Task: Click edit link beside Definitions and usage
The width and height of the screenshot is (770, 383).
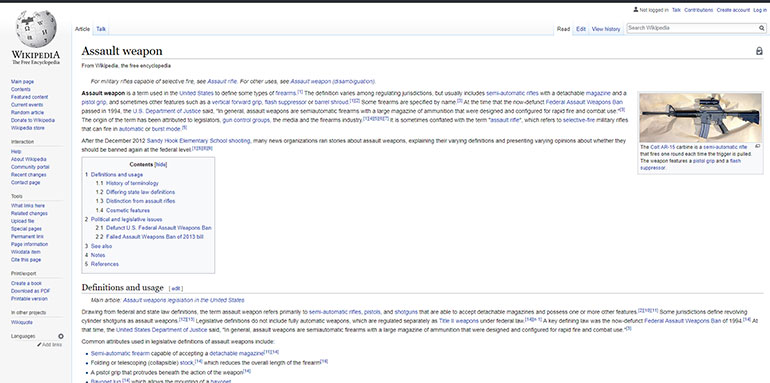Action: pyautogui.click(x=176, y=289)
